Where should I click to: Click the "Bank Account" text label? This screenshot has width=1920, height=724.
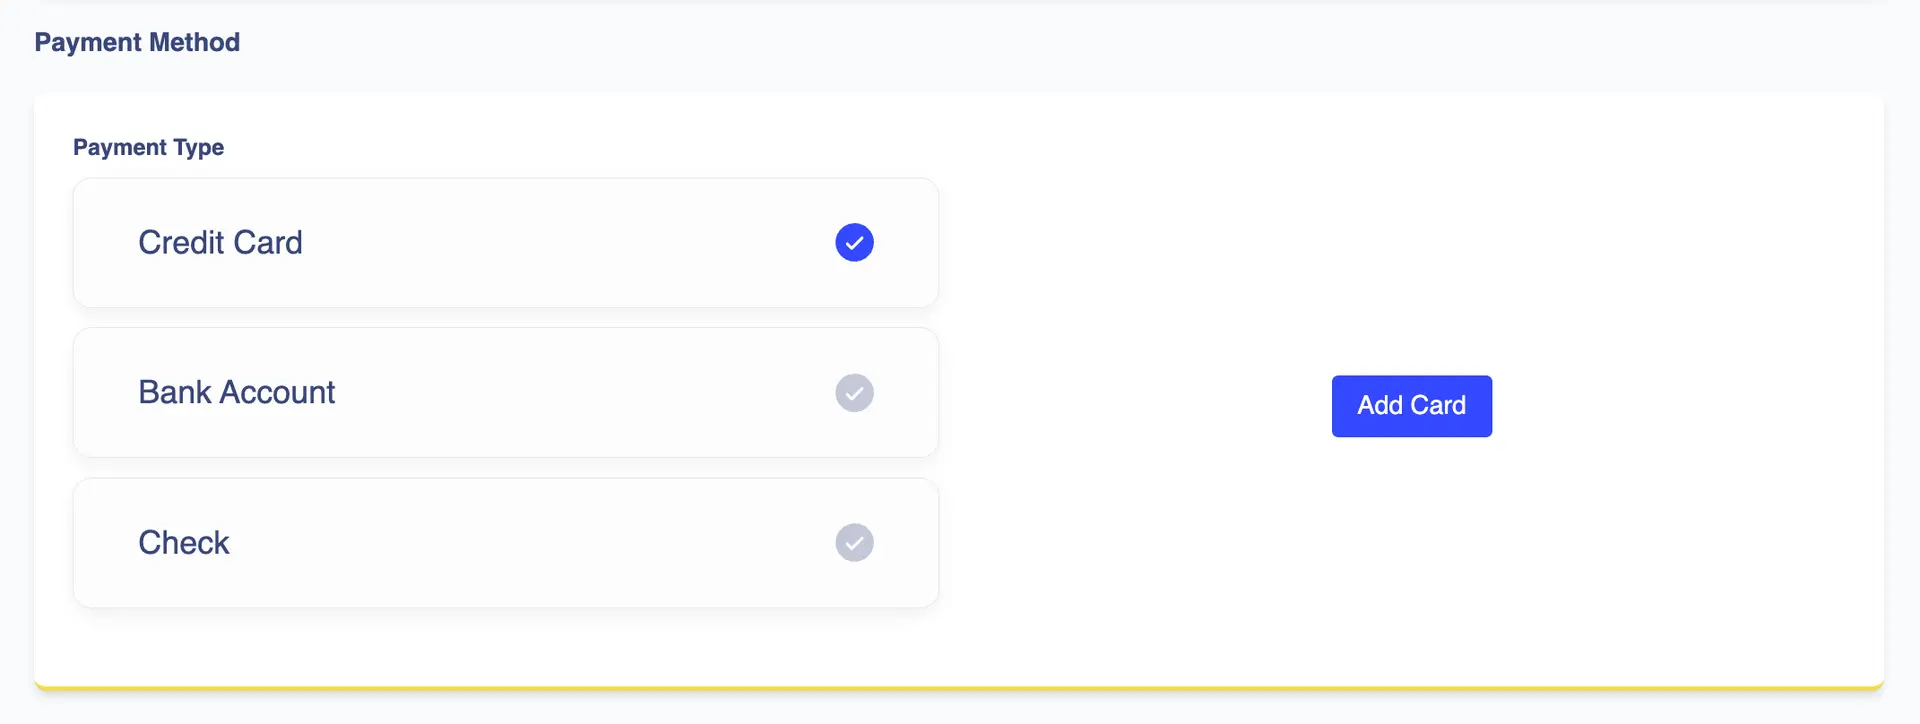tap(236, 393)
